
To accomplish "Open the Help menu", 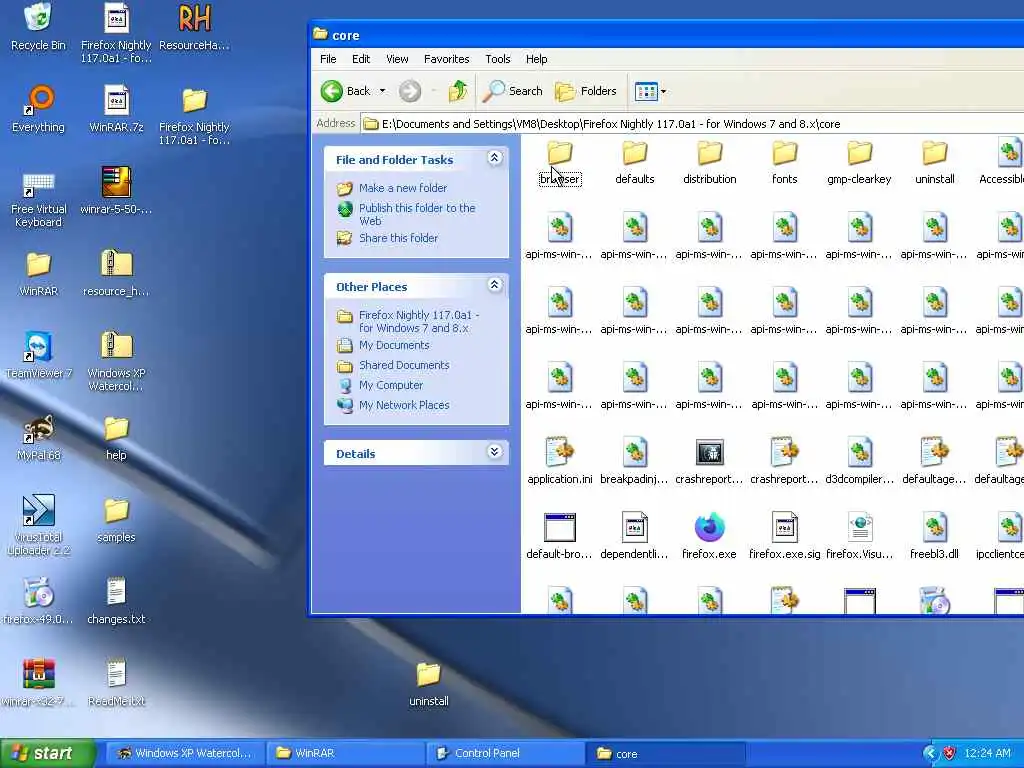I will coord(536,59).
